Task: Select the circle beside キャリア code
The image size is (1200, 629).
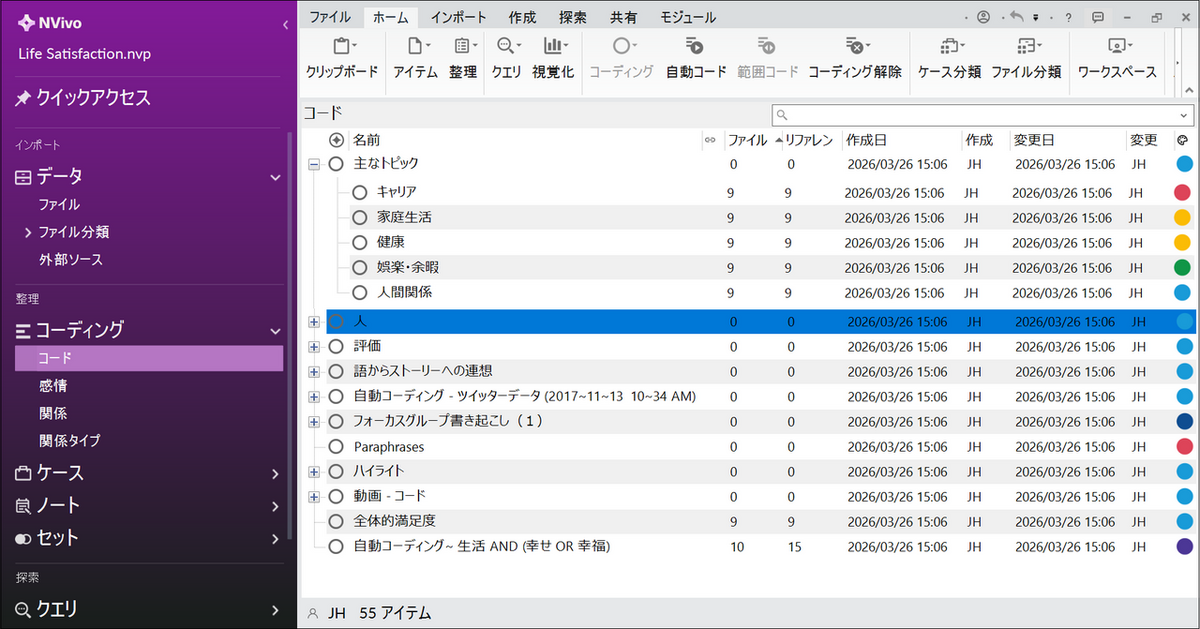Action: tap(360, 192)
